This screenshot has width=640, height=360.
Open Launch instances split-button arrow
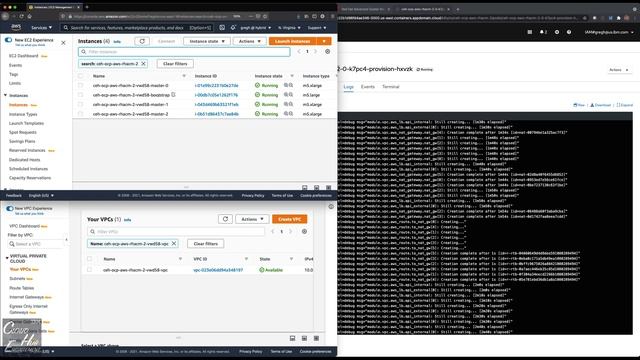324,41
